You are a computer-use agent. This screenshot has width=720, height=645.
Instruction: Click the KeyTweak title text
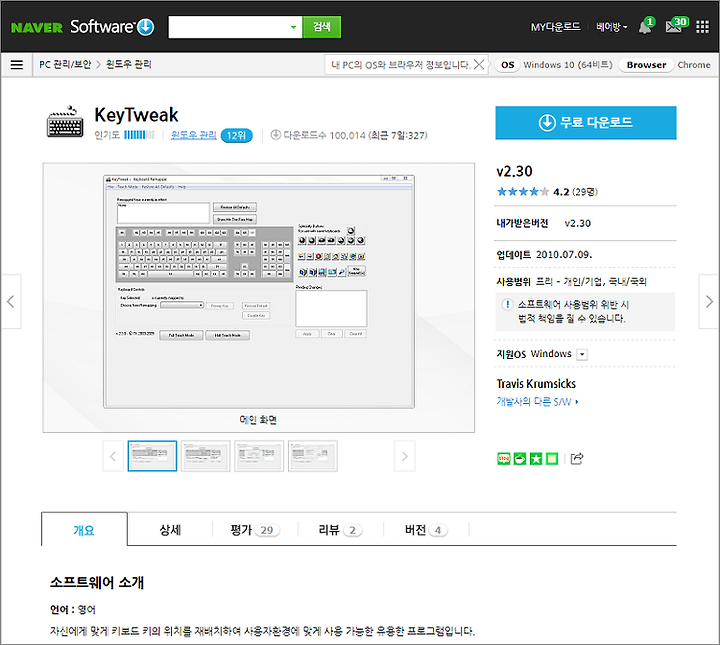coord(136,115)
